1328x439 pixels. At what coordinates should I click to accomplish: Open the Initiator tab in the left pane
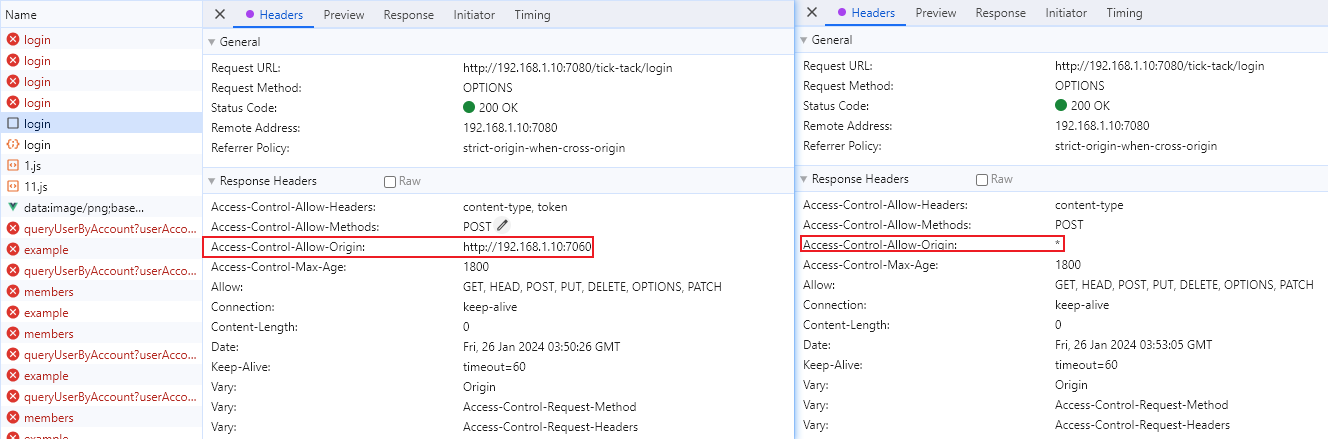pos(474,15)
